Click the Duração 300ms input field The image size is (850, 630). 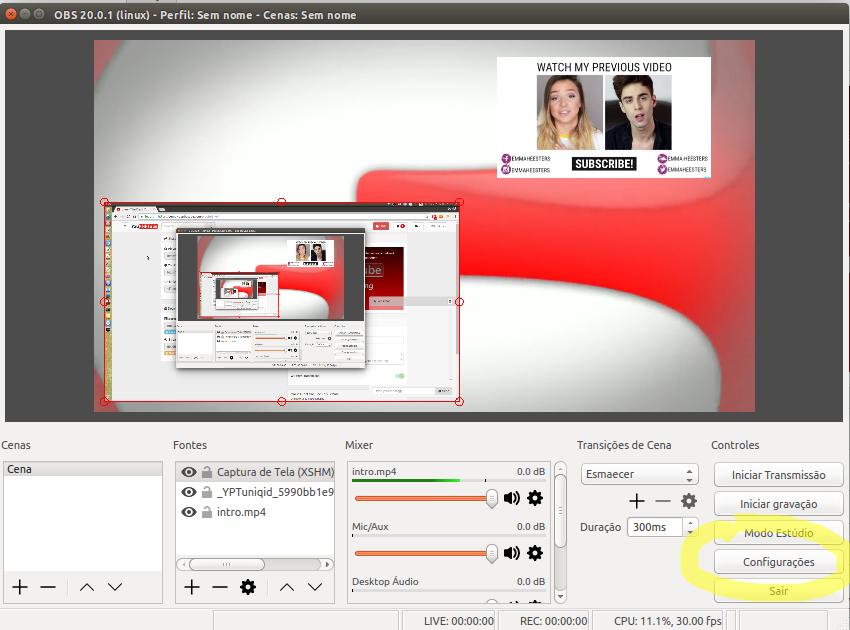[655, 527]
